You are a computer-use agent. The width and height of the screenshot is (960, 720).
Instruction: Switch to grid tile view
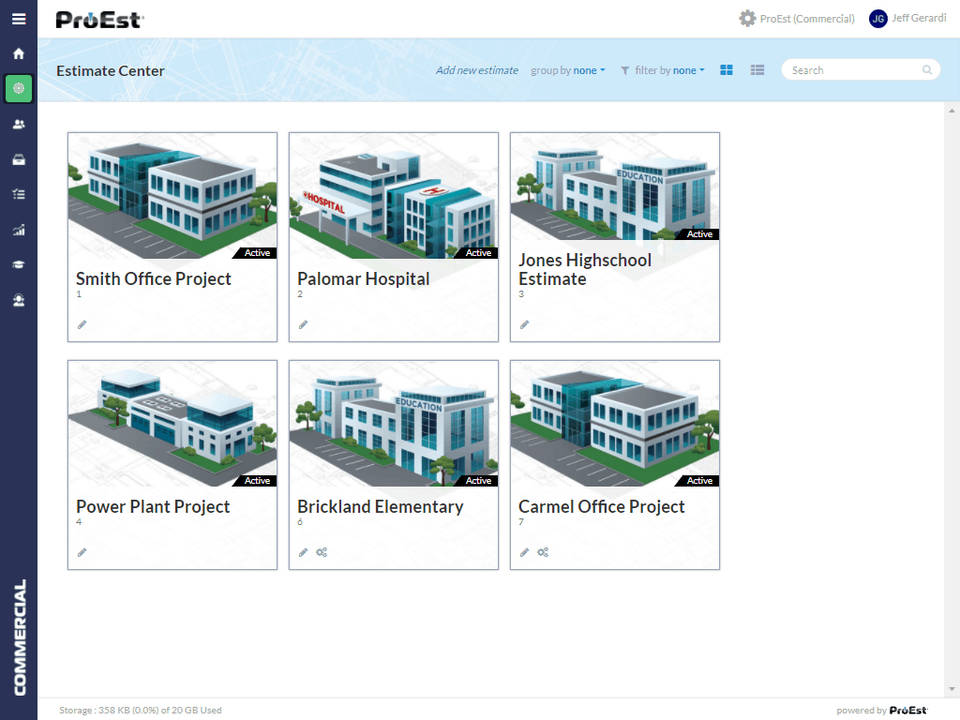[727, 70]
